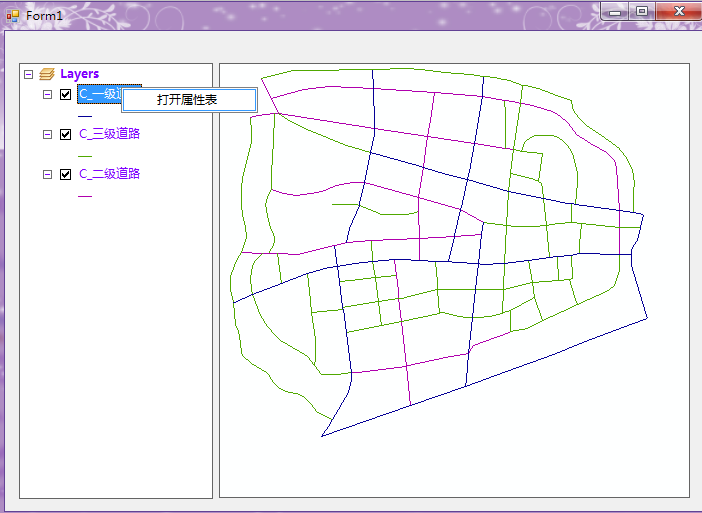This screenshot has width=702, height=513.
Task: Uncheck the C_一级道路 layer checkbox
Action: (66, 94)
